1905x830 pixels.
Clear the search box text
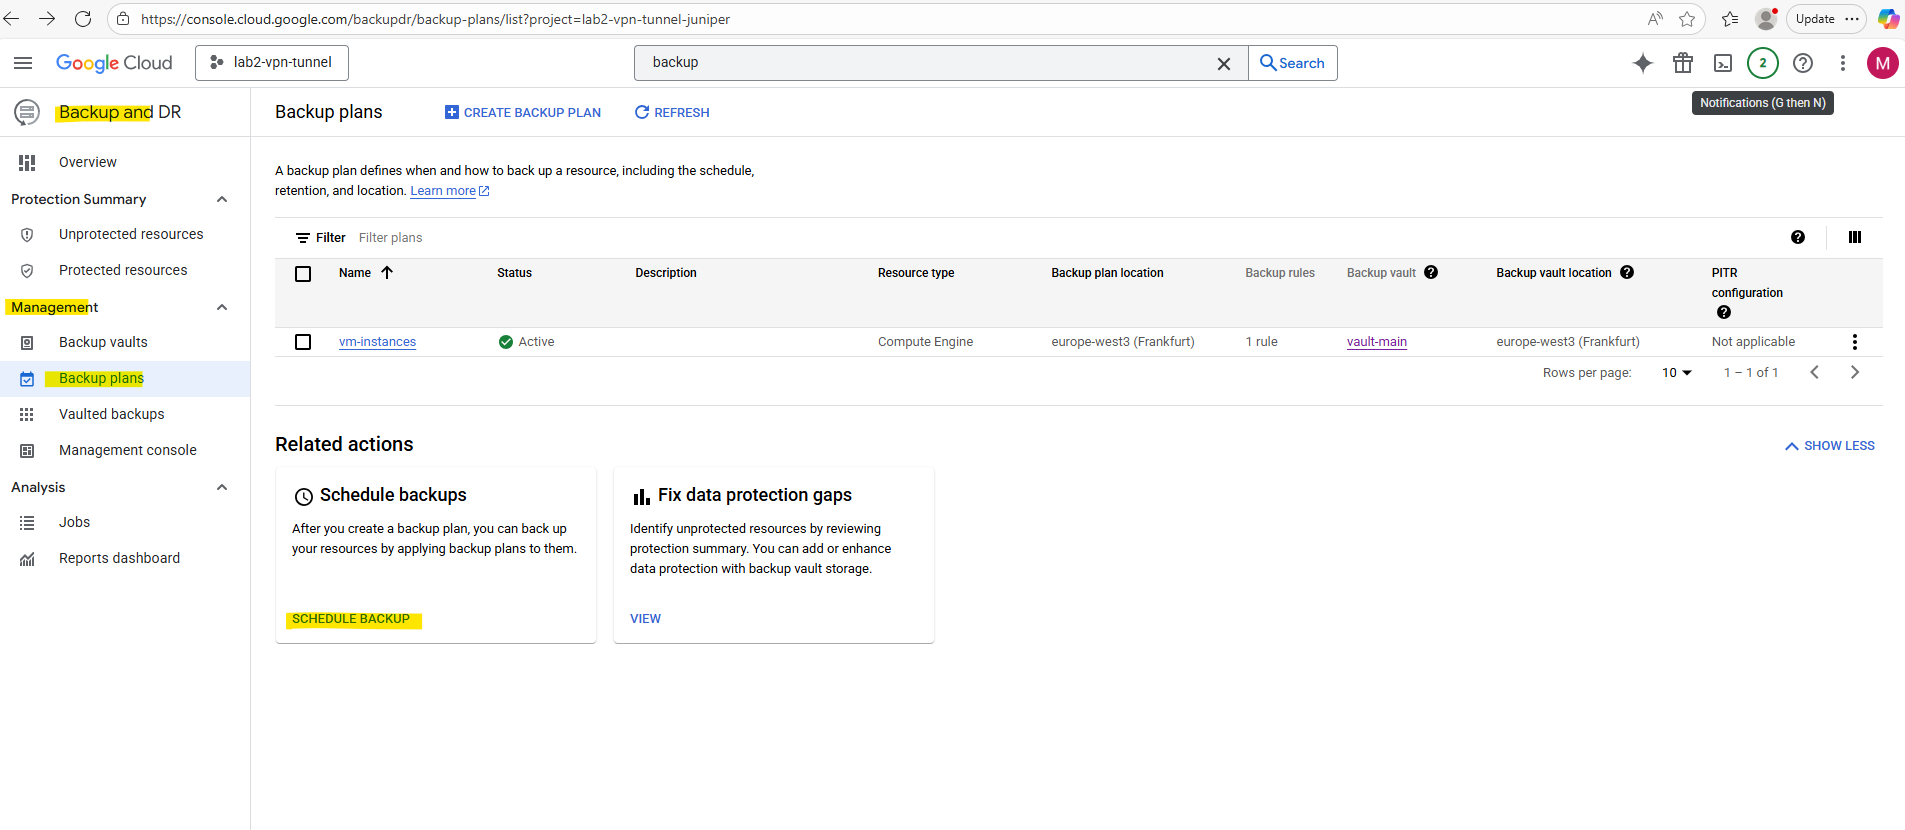1223,63
